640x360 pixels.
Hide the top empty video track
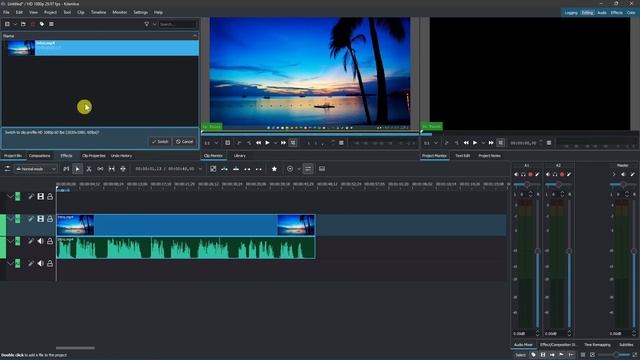click(40, 197)
